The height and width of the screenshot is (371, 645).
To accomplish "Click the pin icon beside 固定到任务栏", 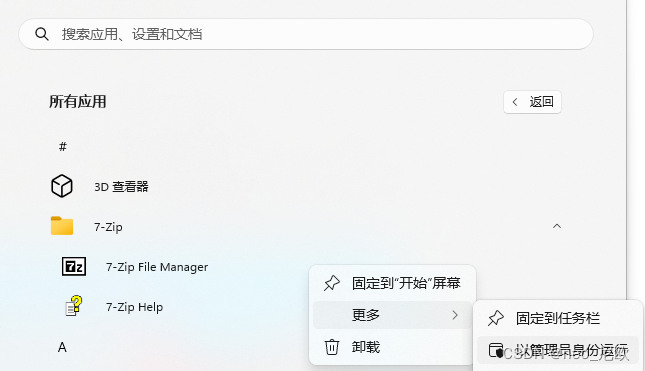I will point(496,318).
